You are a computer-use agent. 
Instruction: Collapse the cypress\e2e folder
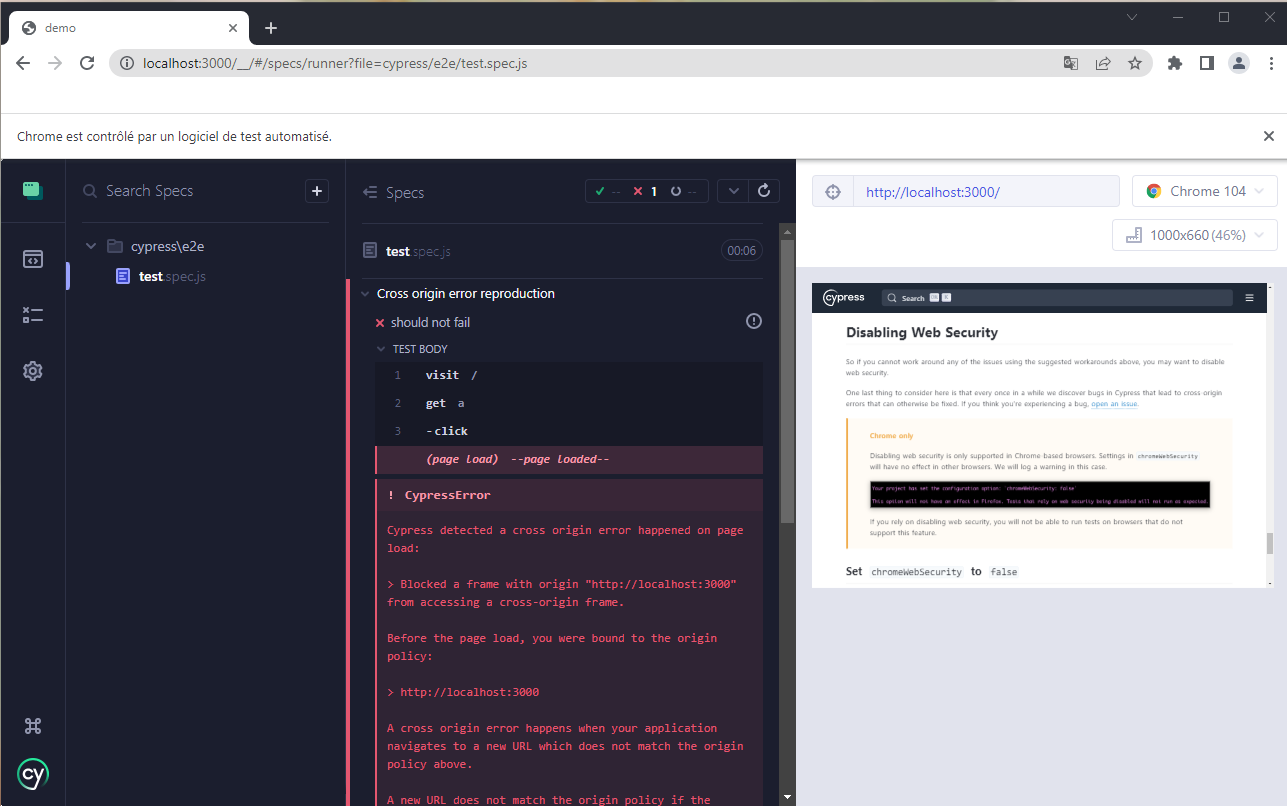click(91, 246)
